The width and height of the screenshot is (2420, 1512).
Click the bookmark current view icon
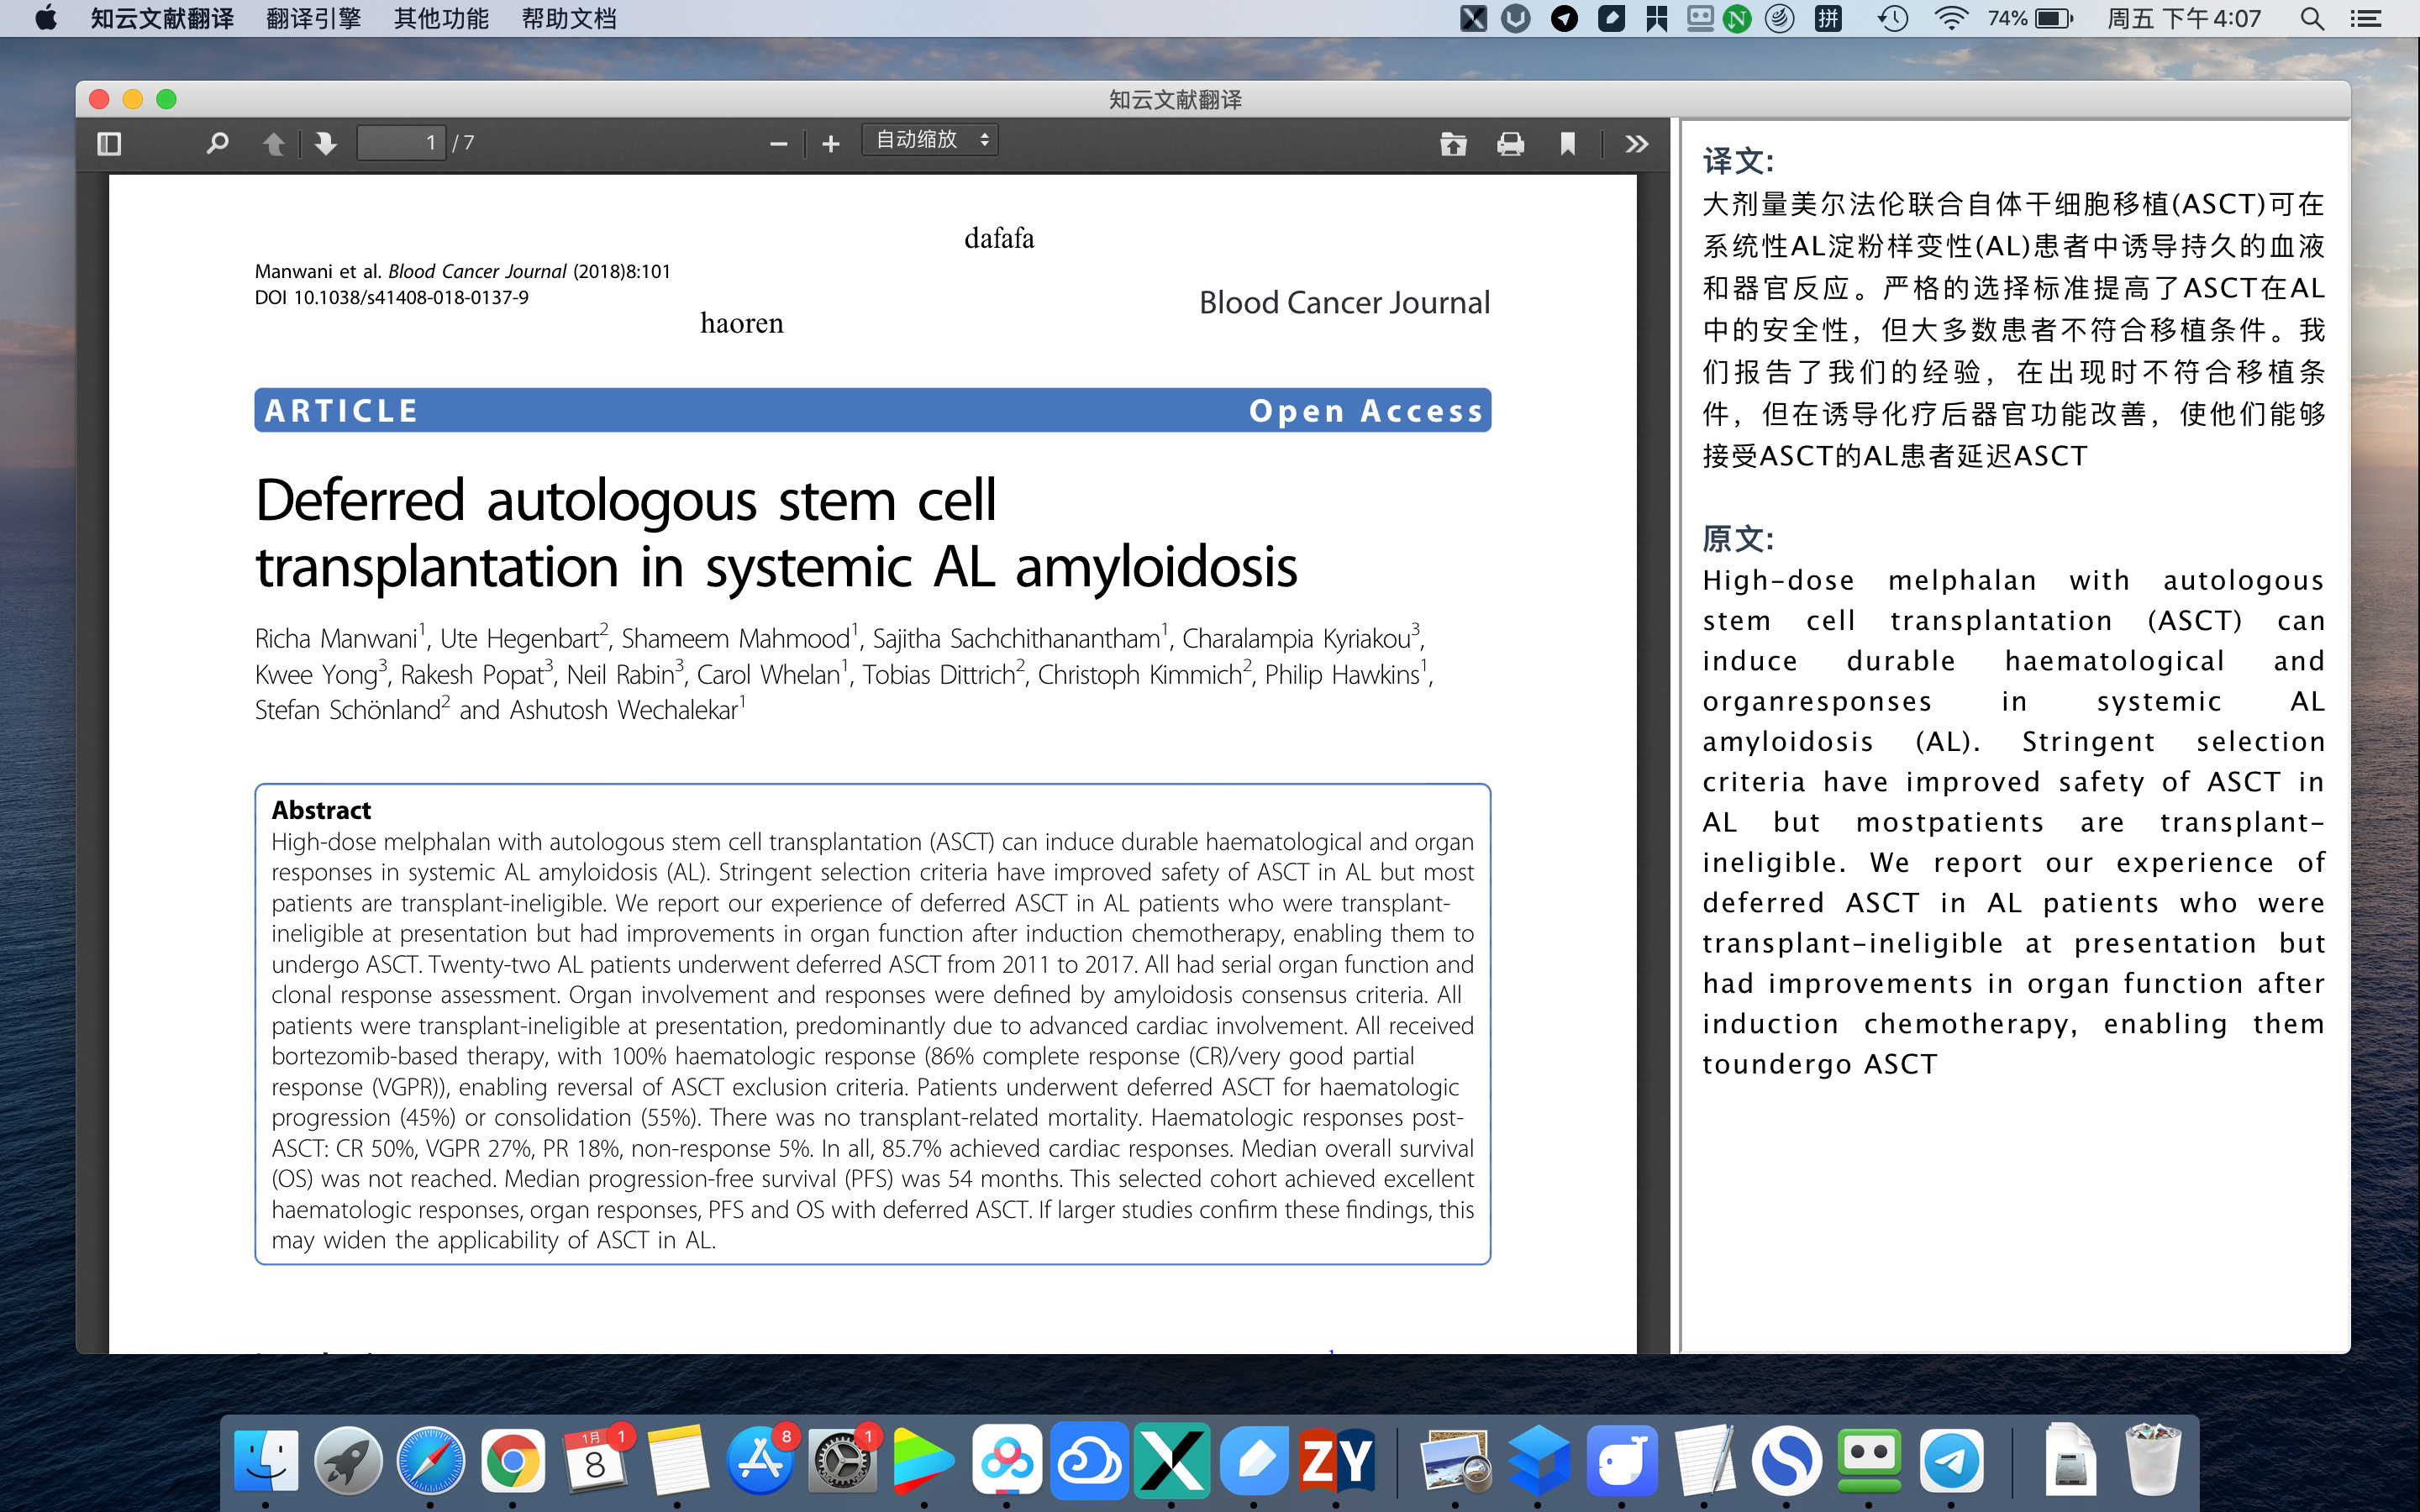point(1567,144)
